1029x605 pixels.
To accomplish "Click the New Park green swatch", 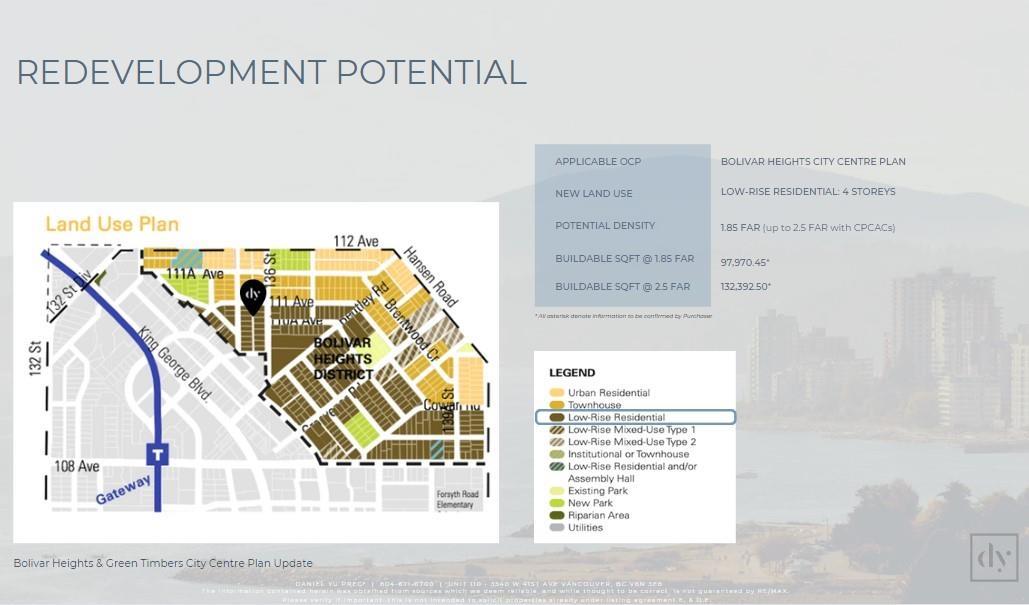I will click(557, 503).
